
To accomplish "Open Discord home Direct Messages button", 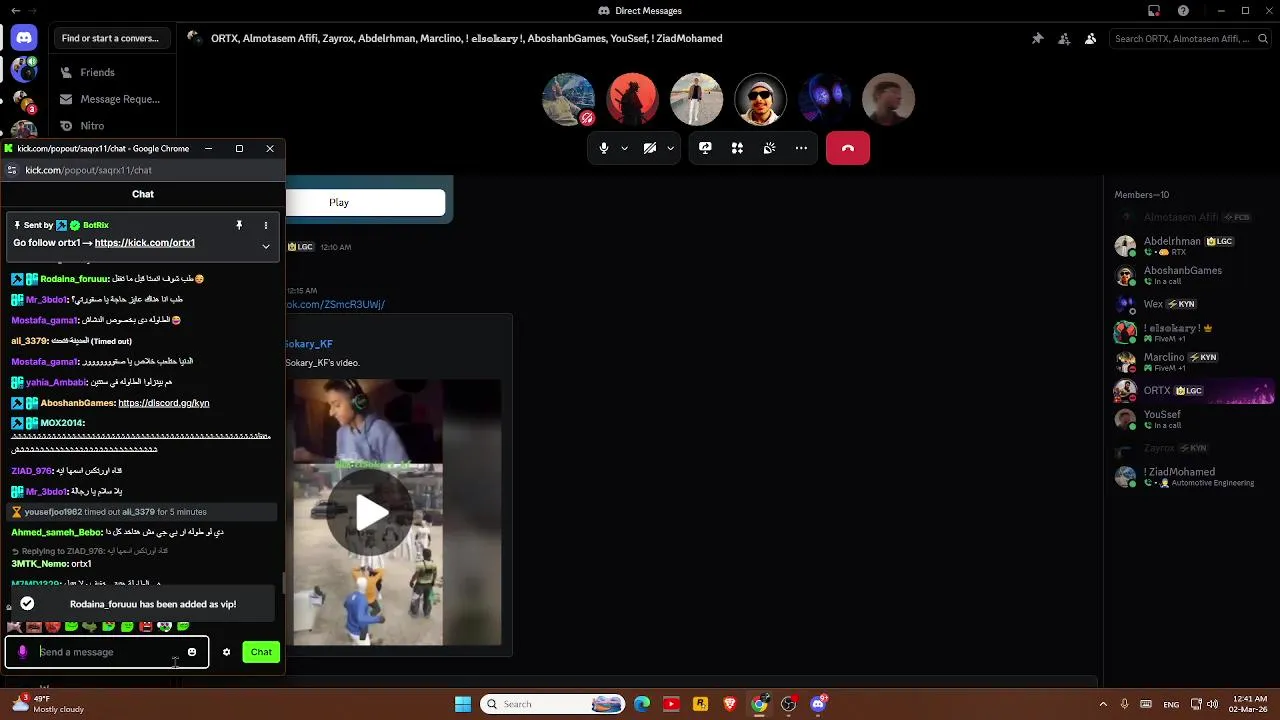I will (24, 38).
